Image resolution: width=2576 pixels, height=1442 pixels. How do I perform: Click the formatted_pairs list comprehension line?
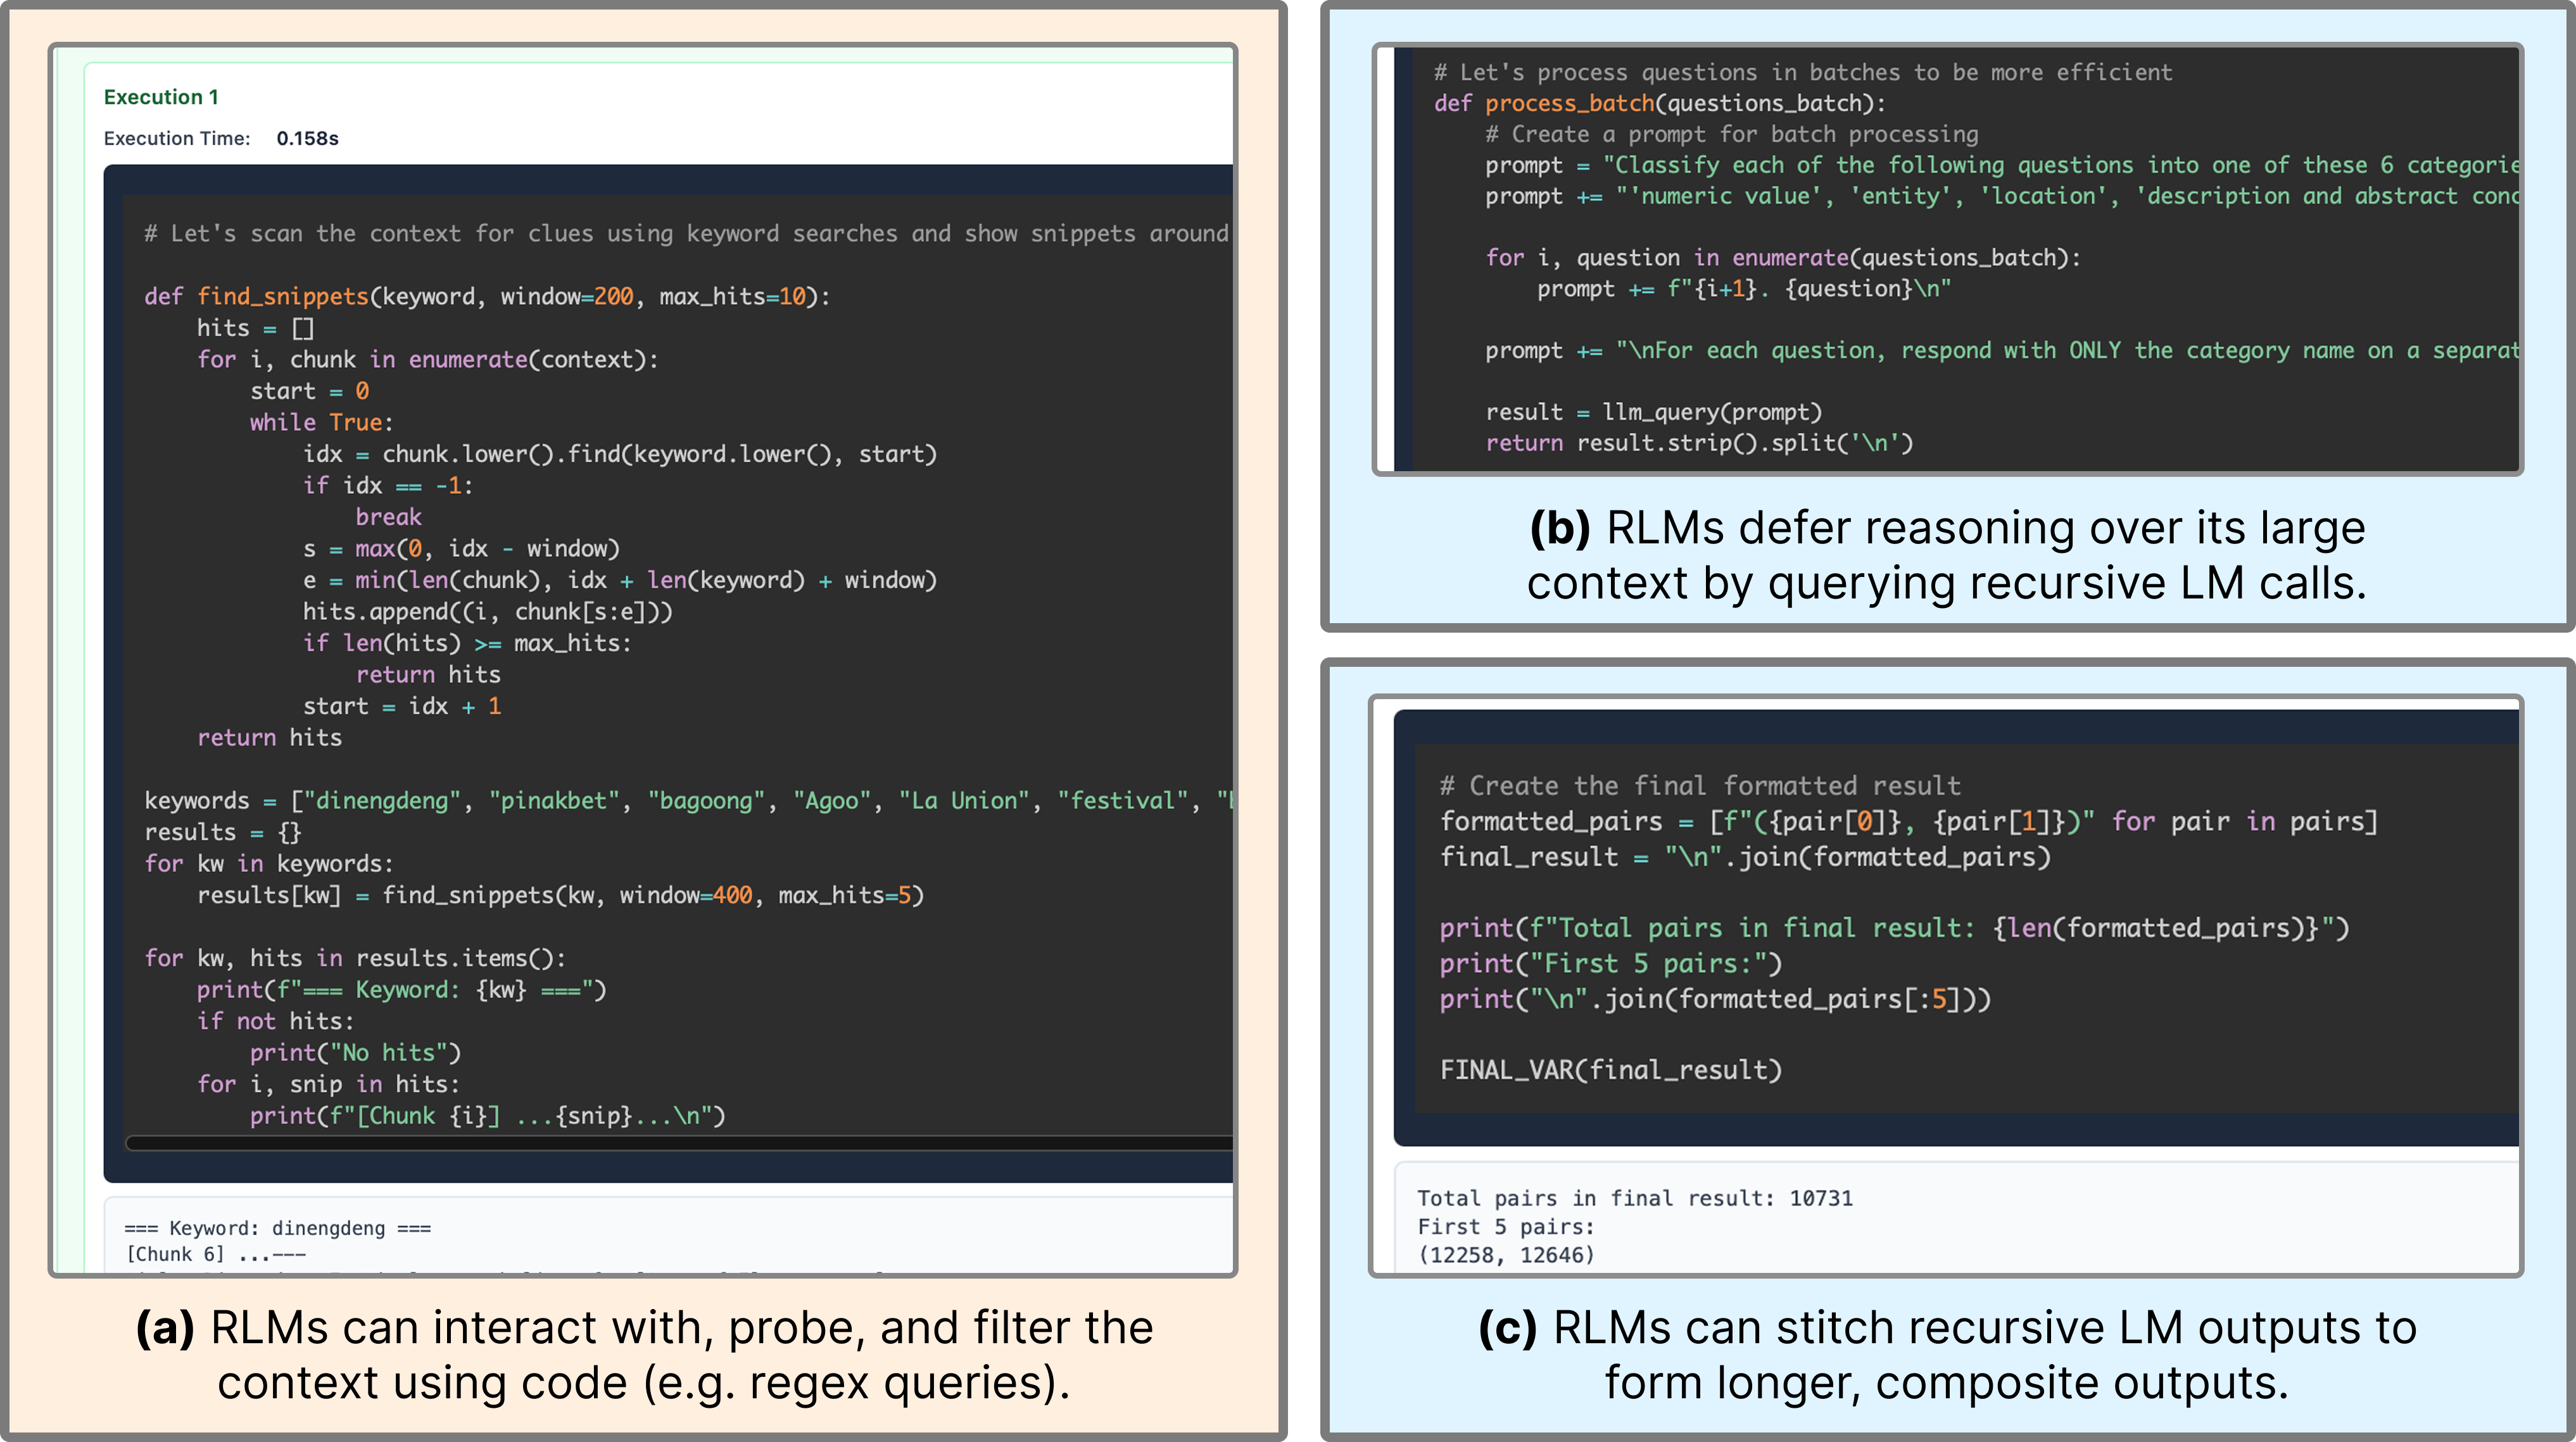tap(1907, 822)
